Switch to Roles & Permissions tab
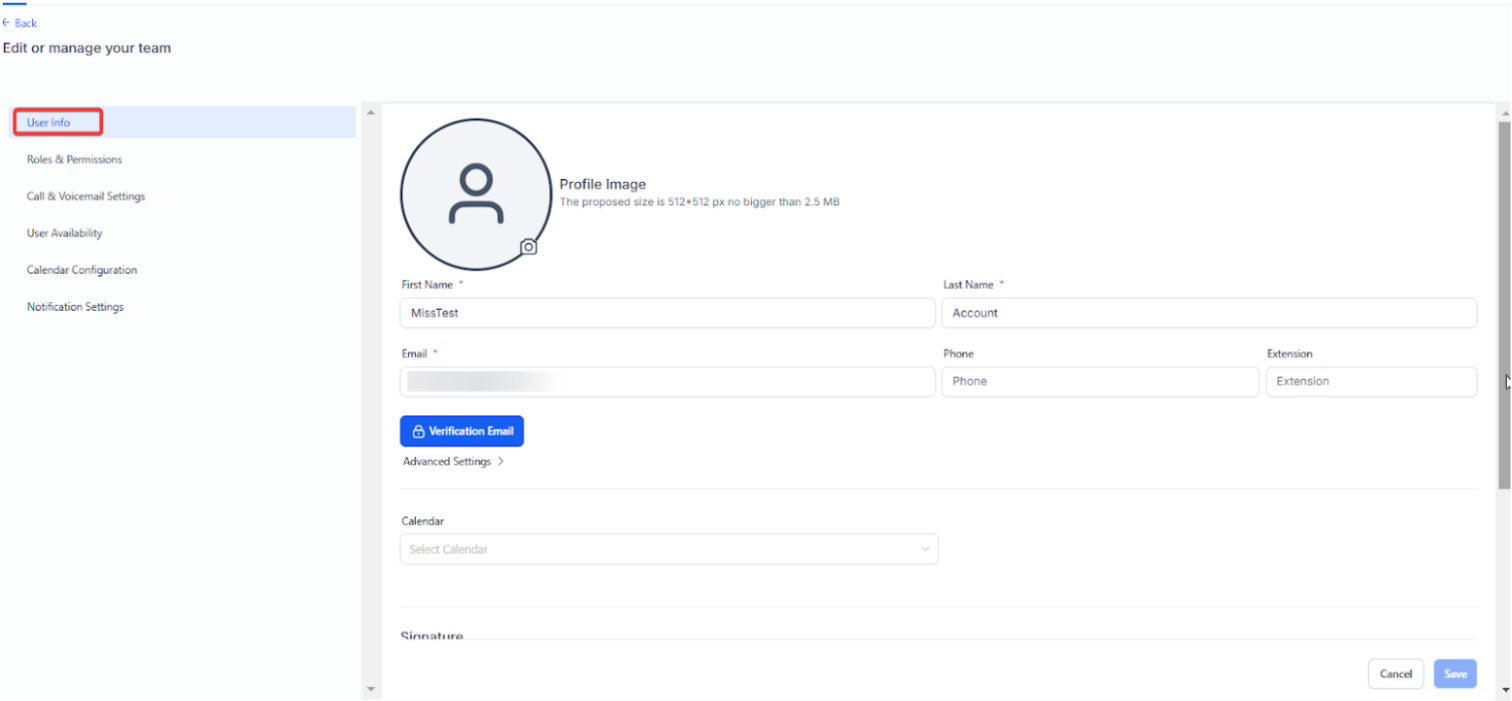 pos(74,160)
